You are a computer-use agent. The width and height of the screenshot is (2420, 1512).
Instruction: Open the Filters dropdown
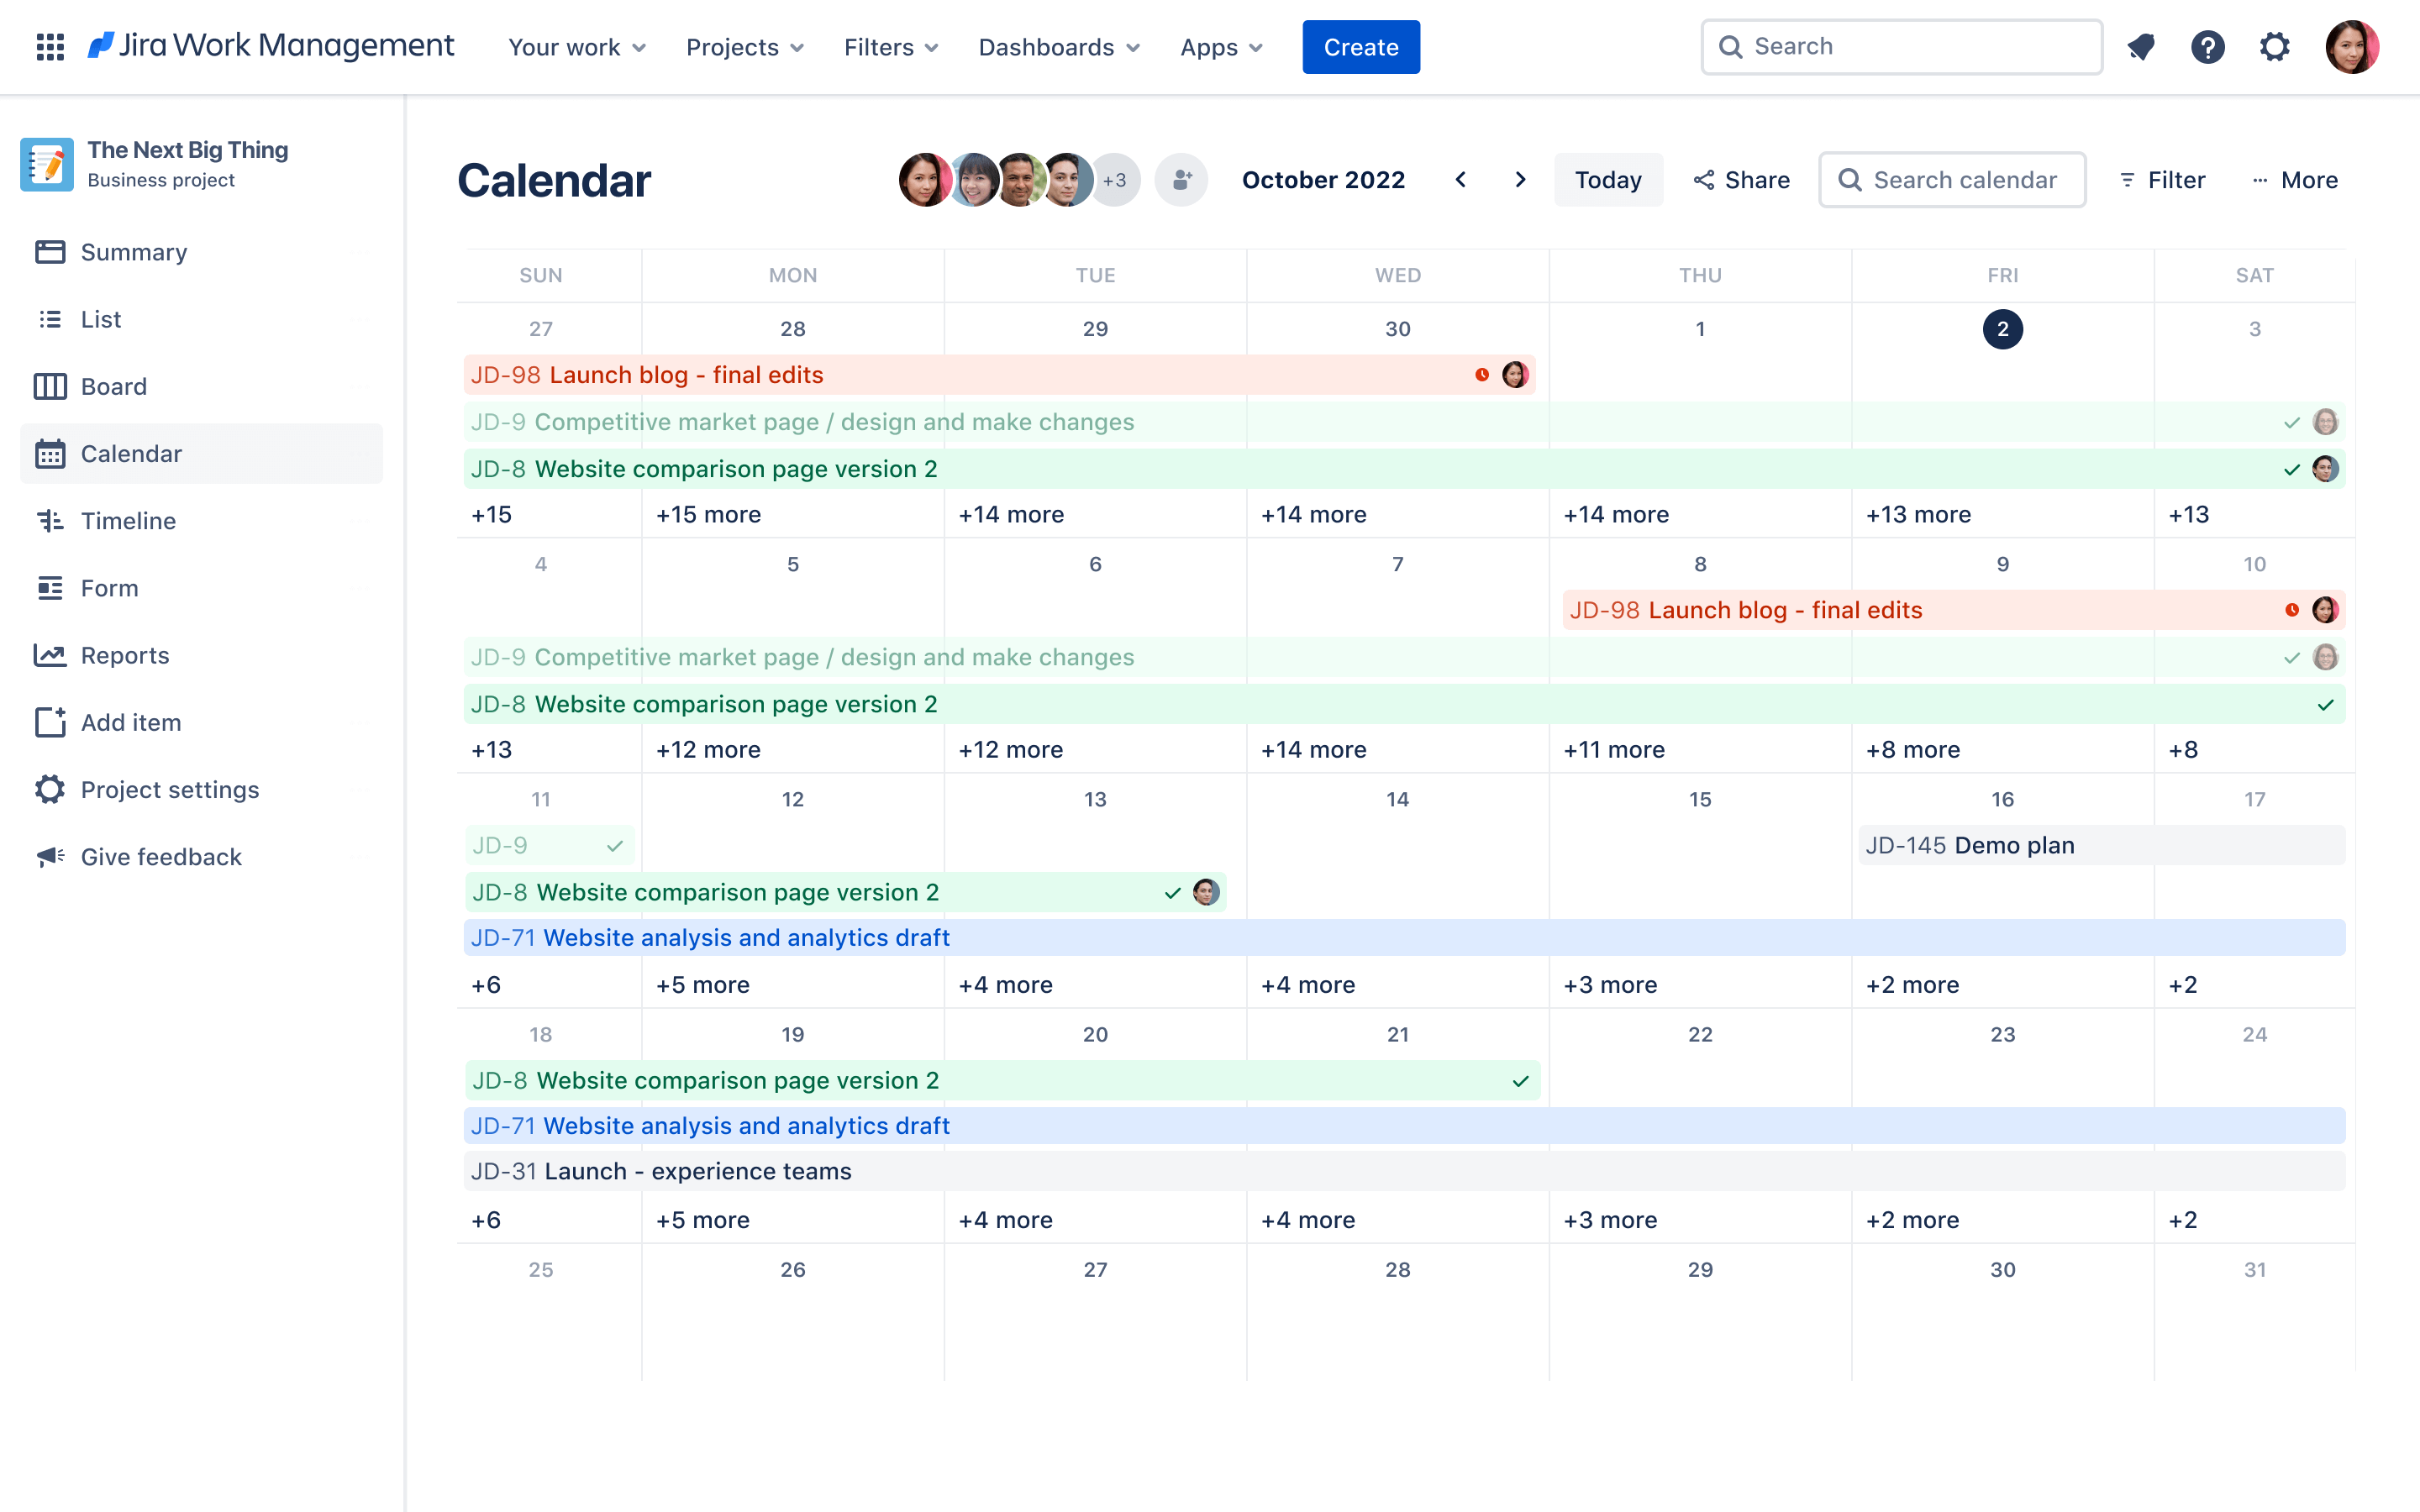[889, 47]
